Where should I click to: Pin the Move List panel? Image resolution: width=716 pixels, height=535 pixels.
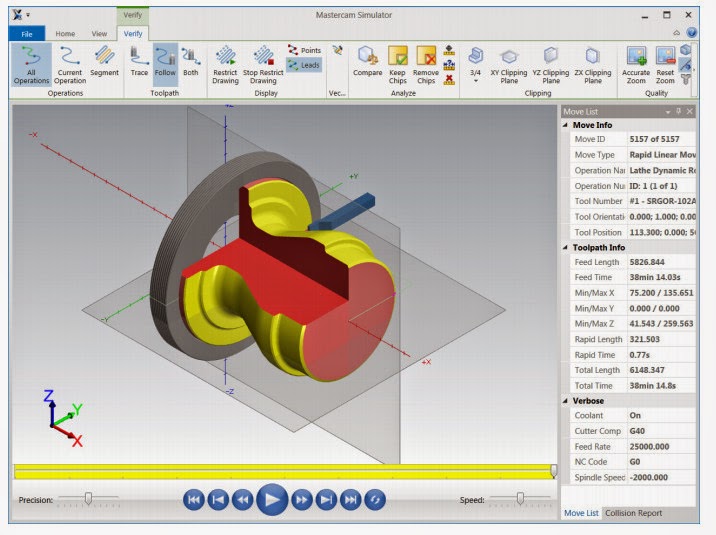679,111
